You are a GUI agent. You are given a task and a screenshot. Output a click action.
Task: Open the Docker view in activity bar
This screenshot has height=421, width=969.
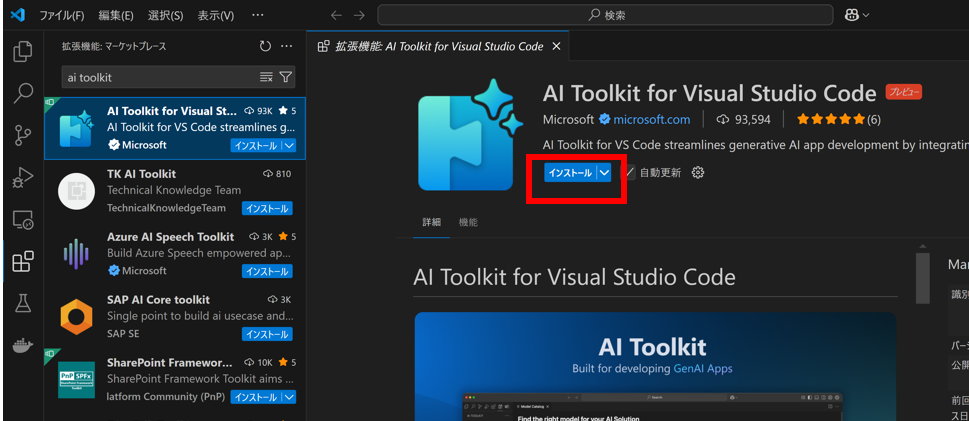(x=23, y=345)
